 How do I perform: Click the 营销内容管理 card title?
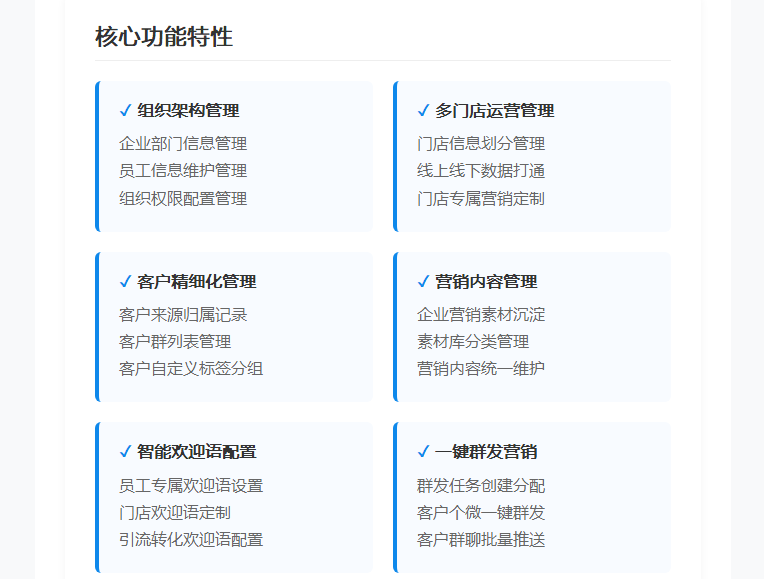pyautogui.click(x=486, y=282)
